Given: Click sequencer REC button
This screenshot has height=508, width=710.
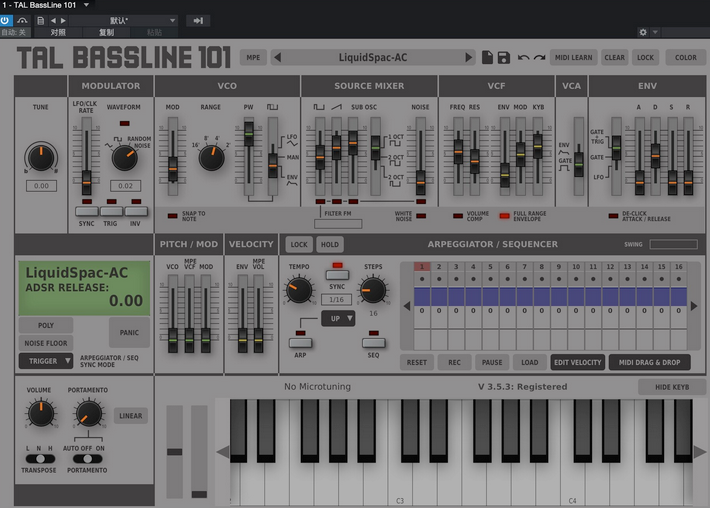Looking at the screenshot, I should pyautogui.click(x=454, y=362).
